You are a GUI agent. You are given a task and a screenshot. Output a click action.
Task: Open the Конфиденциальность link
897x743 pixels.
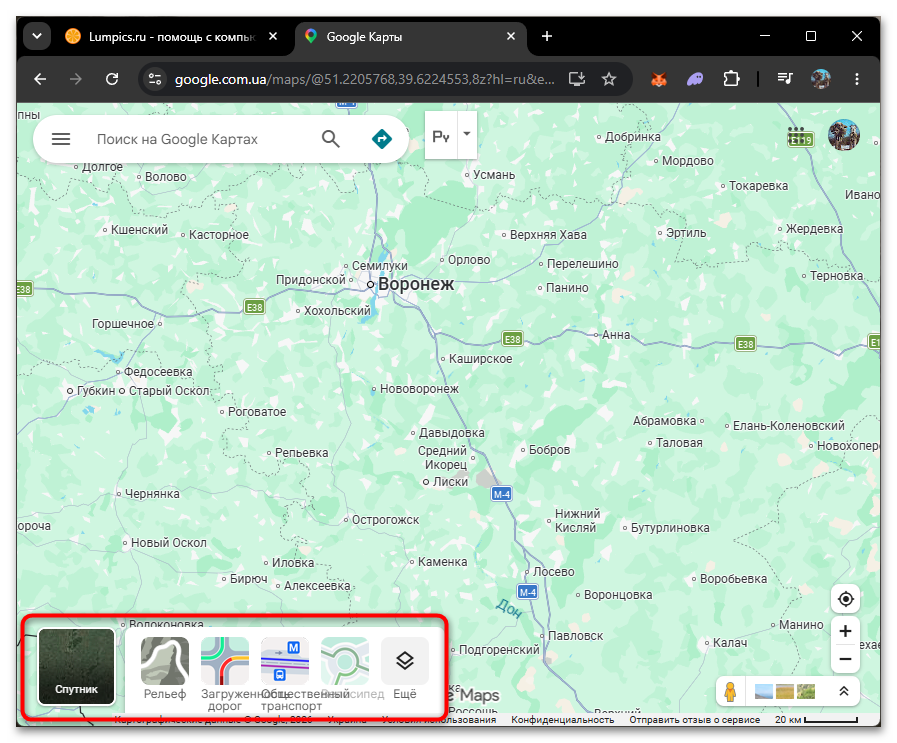click(x=563, y=720)
